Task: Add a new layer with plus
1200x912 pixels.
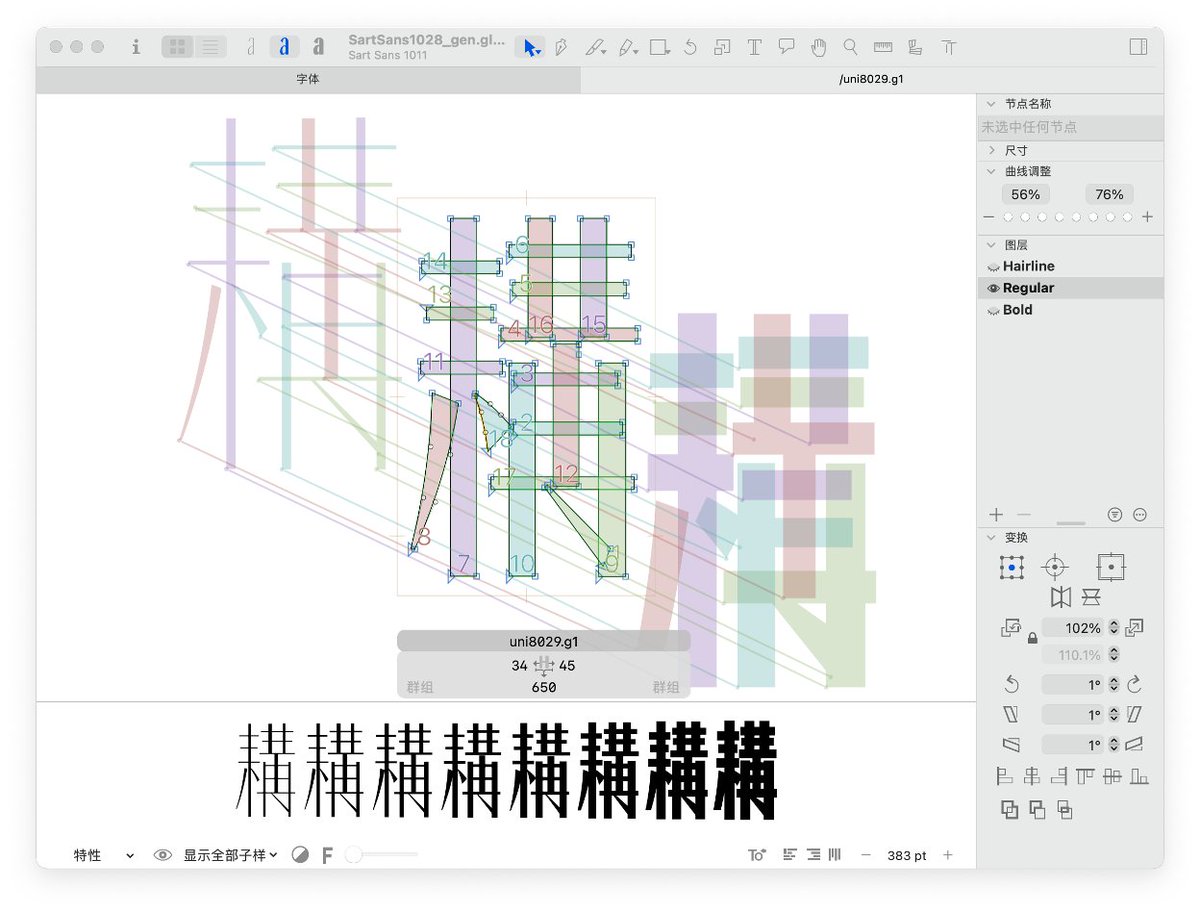Action: [x=996, y=515]
